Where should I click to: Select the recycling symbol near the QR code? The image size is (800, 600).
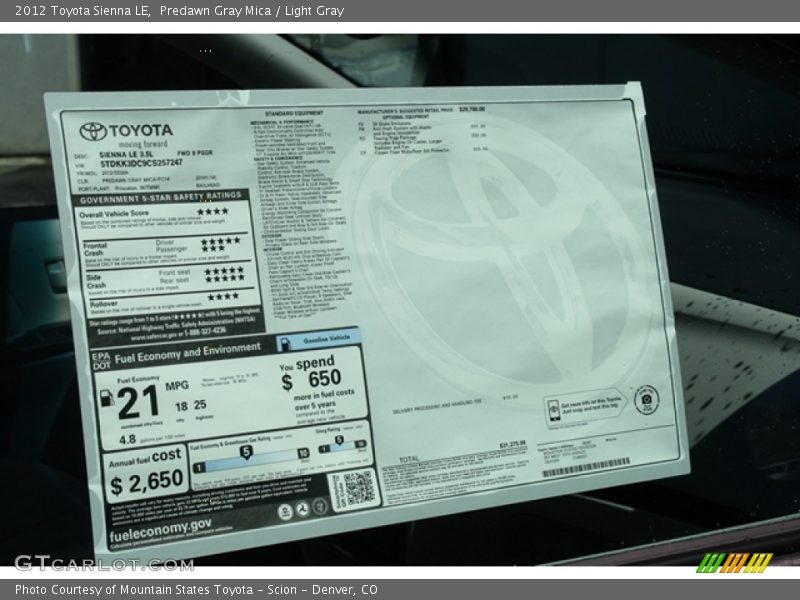[303, 506]
